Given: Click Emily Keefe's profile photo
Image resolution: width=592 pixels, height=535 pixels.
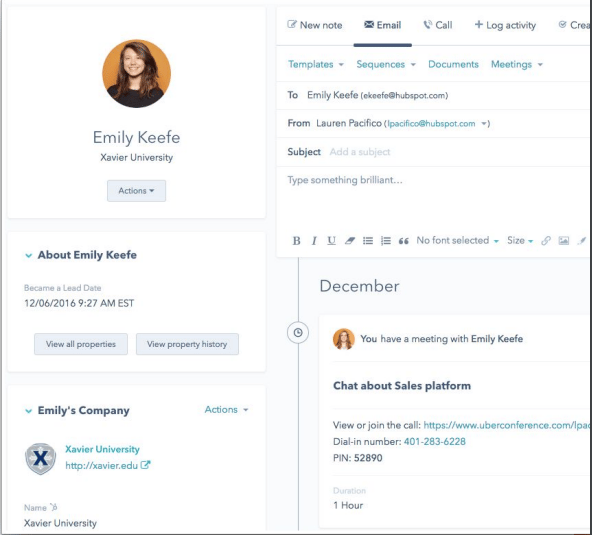Looking at the screenshot, I should point(136,74).
